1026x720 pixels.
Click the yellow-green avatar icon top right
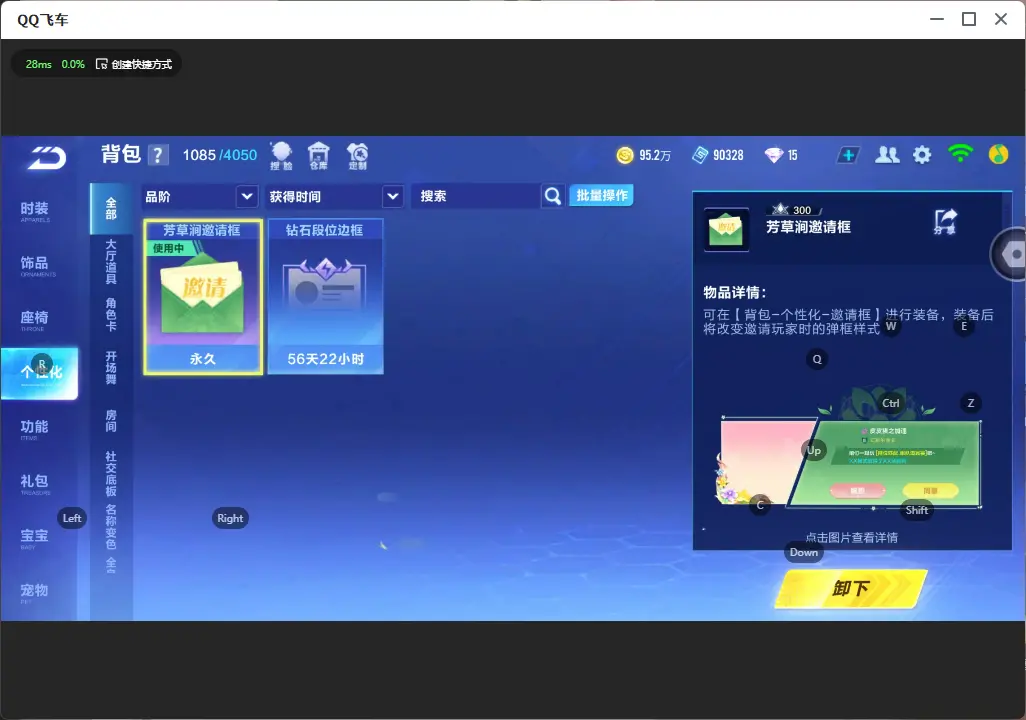[x=998, y=154]
